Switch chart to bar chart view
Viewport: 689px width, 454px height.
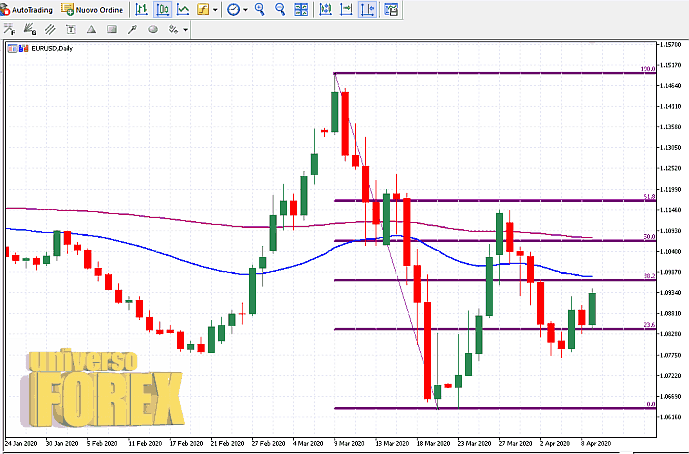(x=142, y=9)
